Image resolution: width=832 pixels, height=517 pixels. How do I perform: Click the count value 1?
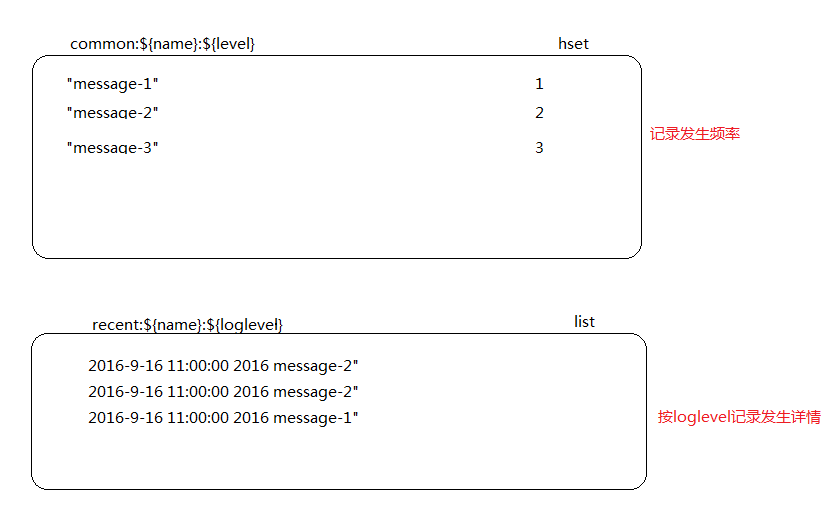pyautogui.click(x=539, y=84)
